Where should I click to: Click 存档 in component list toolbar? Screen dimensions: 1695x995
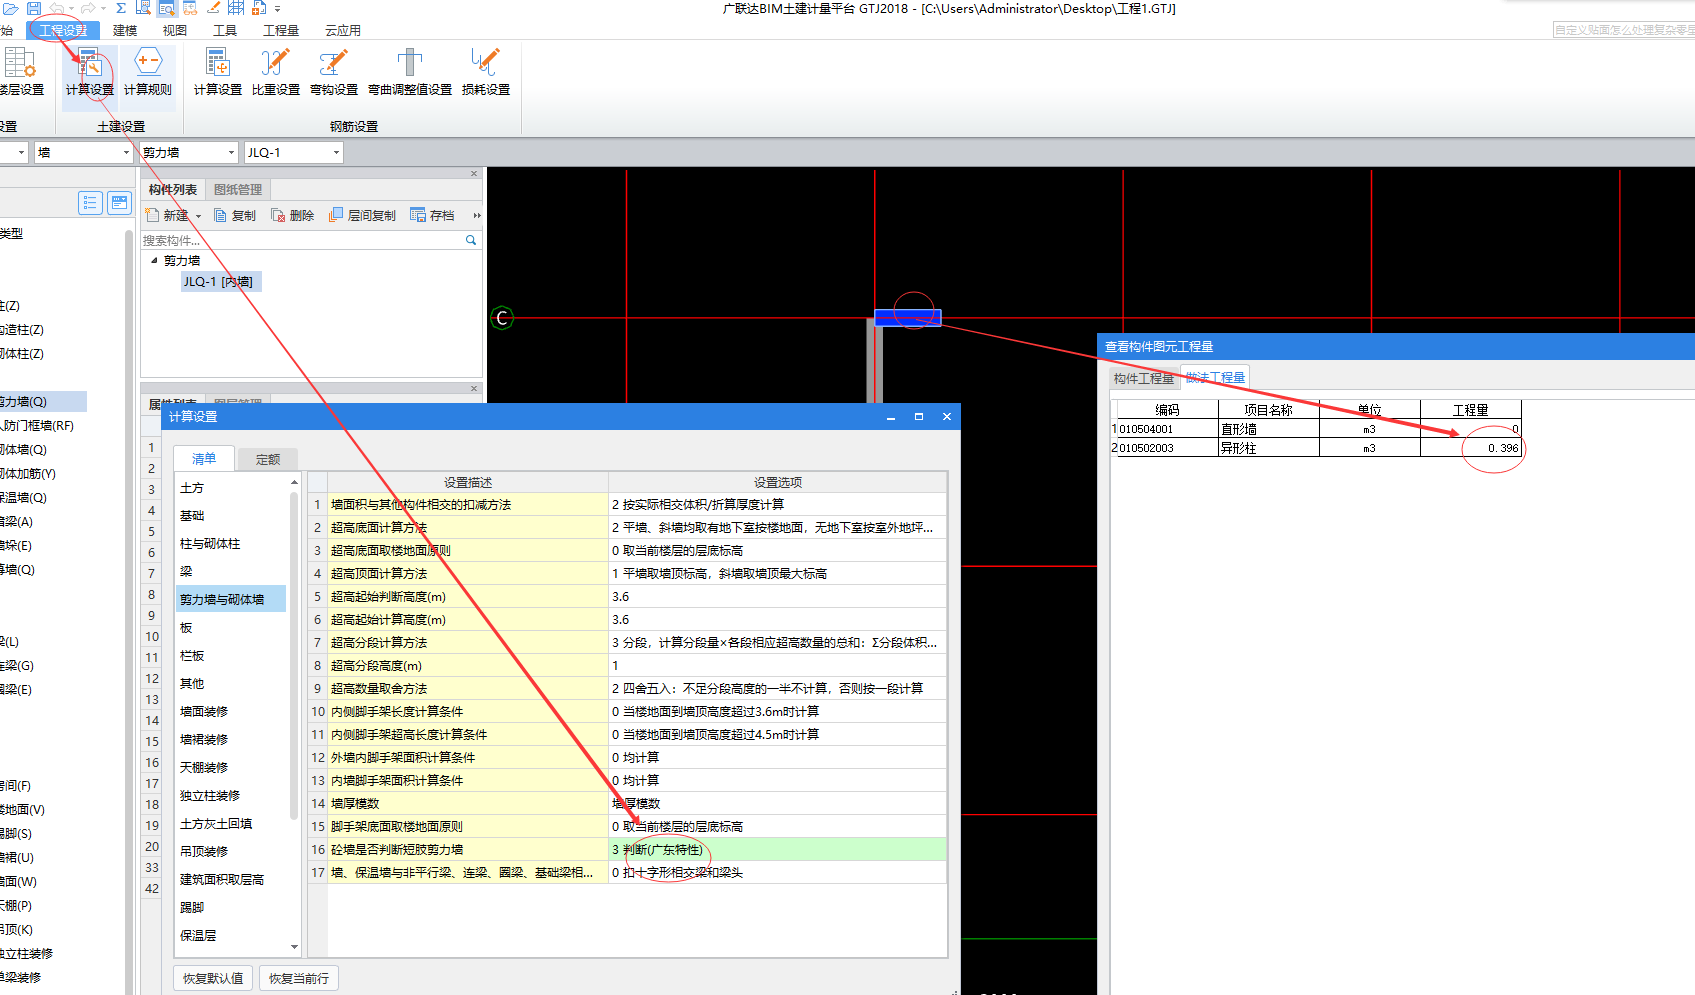(432, 215)
